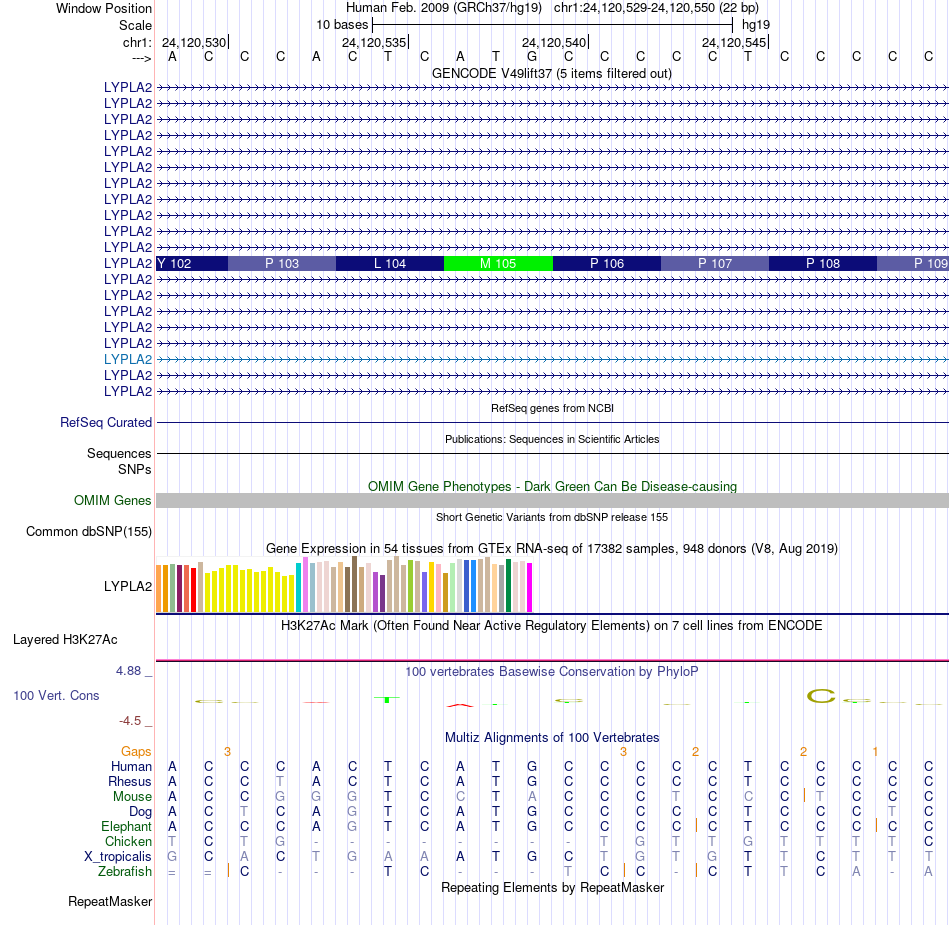Open Common dbSNP(155) track label
This screenshot has height=925, width=950.
[89, 531]
